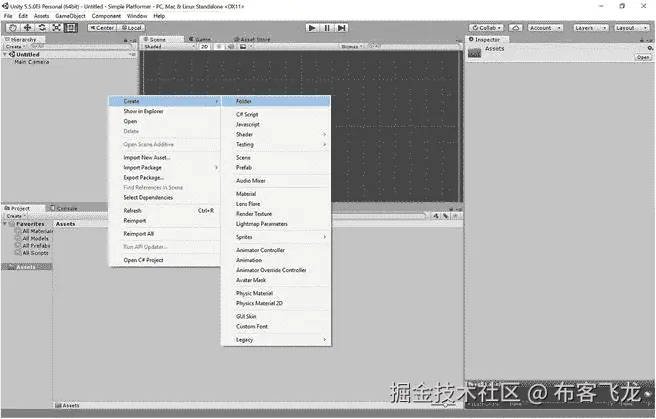Open the Collab dropdown

(x=487, y=28)
